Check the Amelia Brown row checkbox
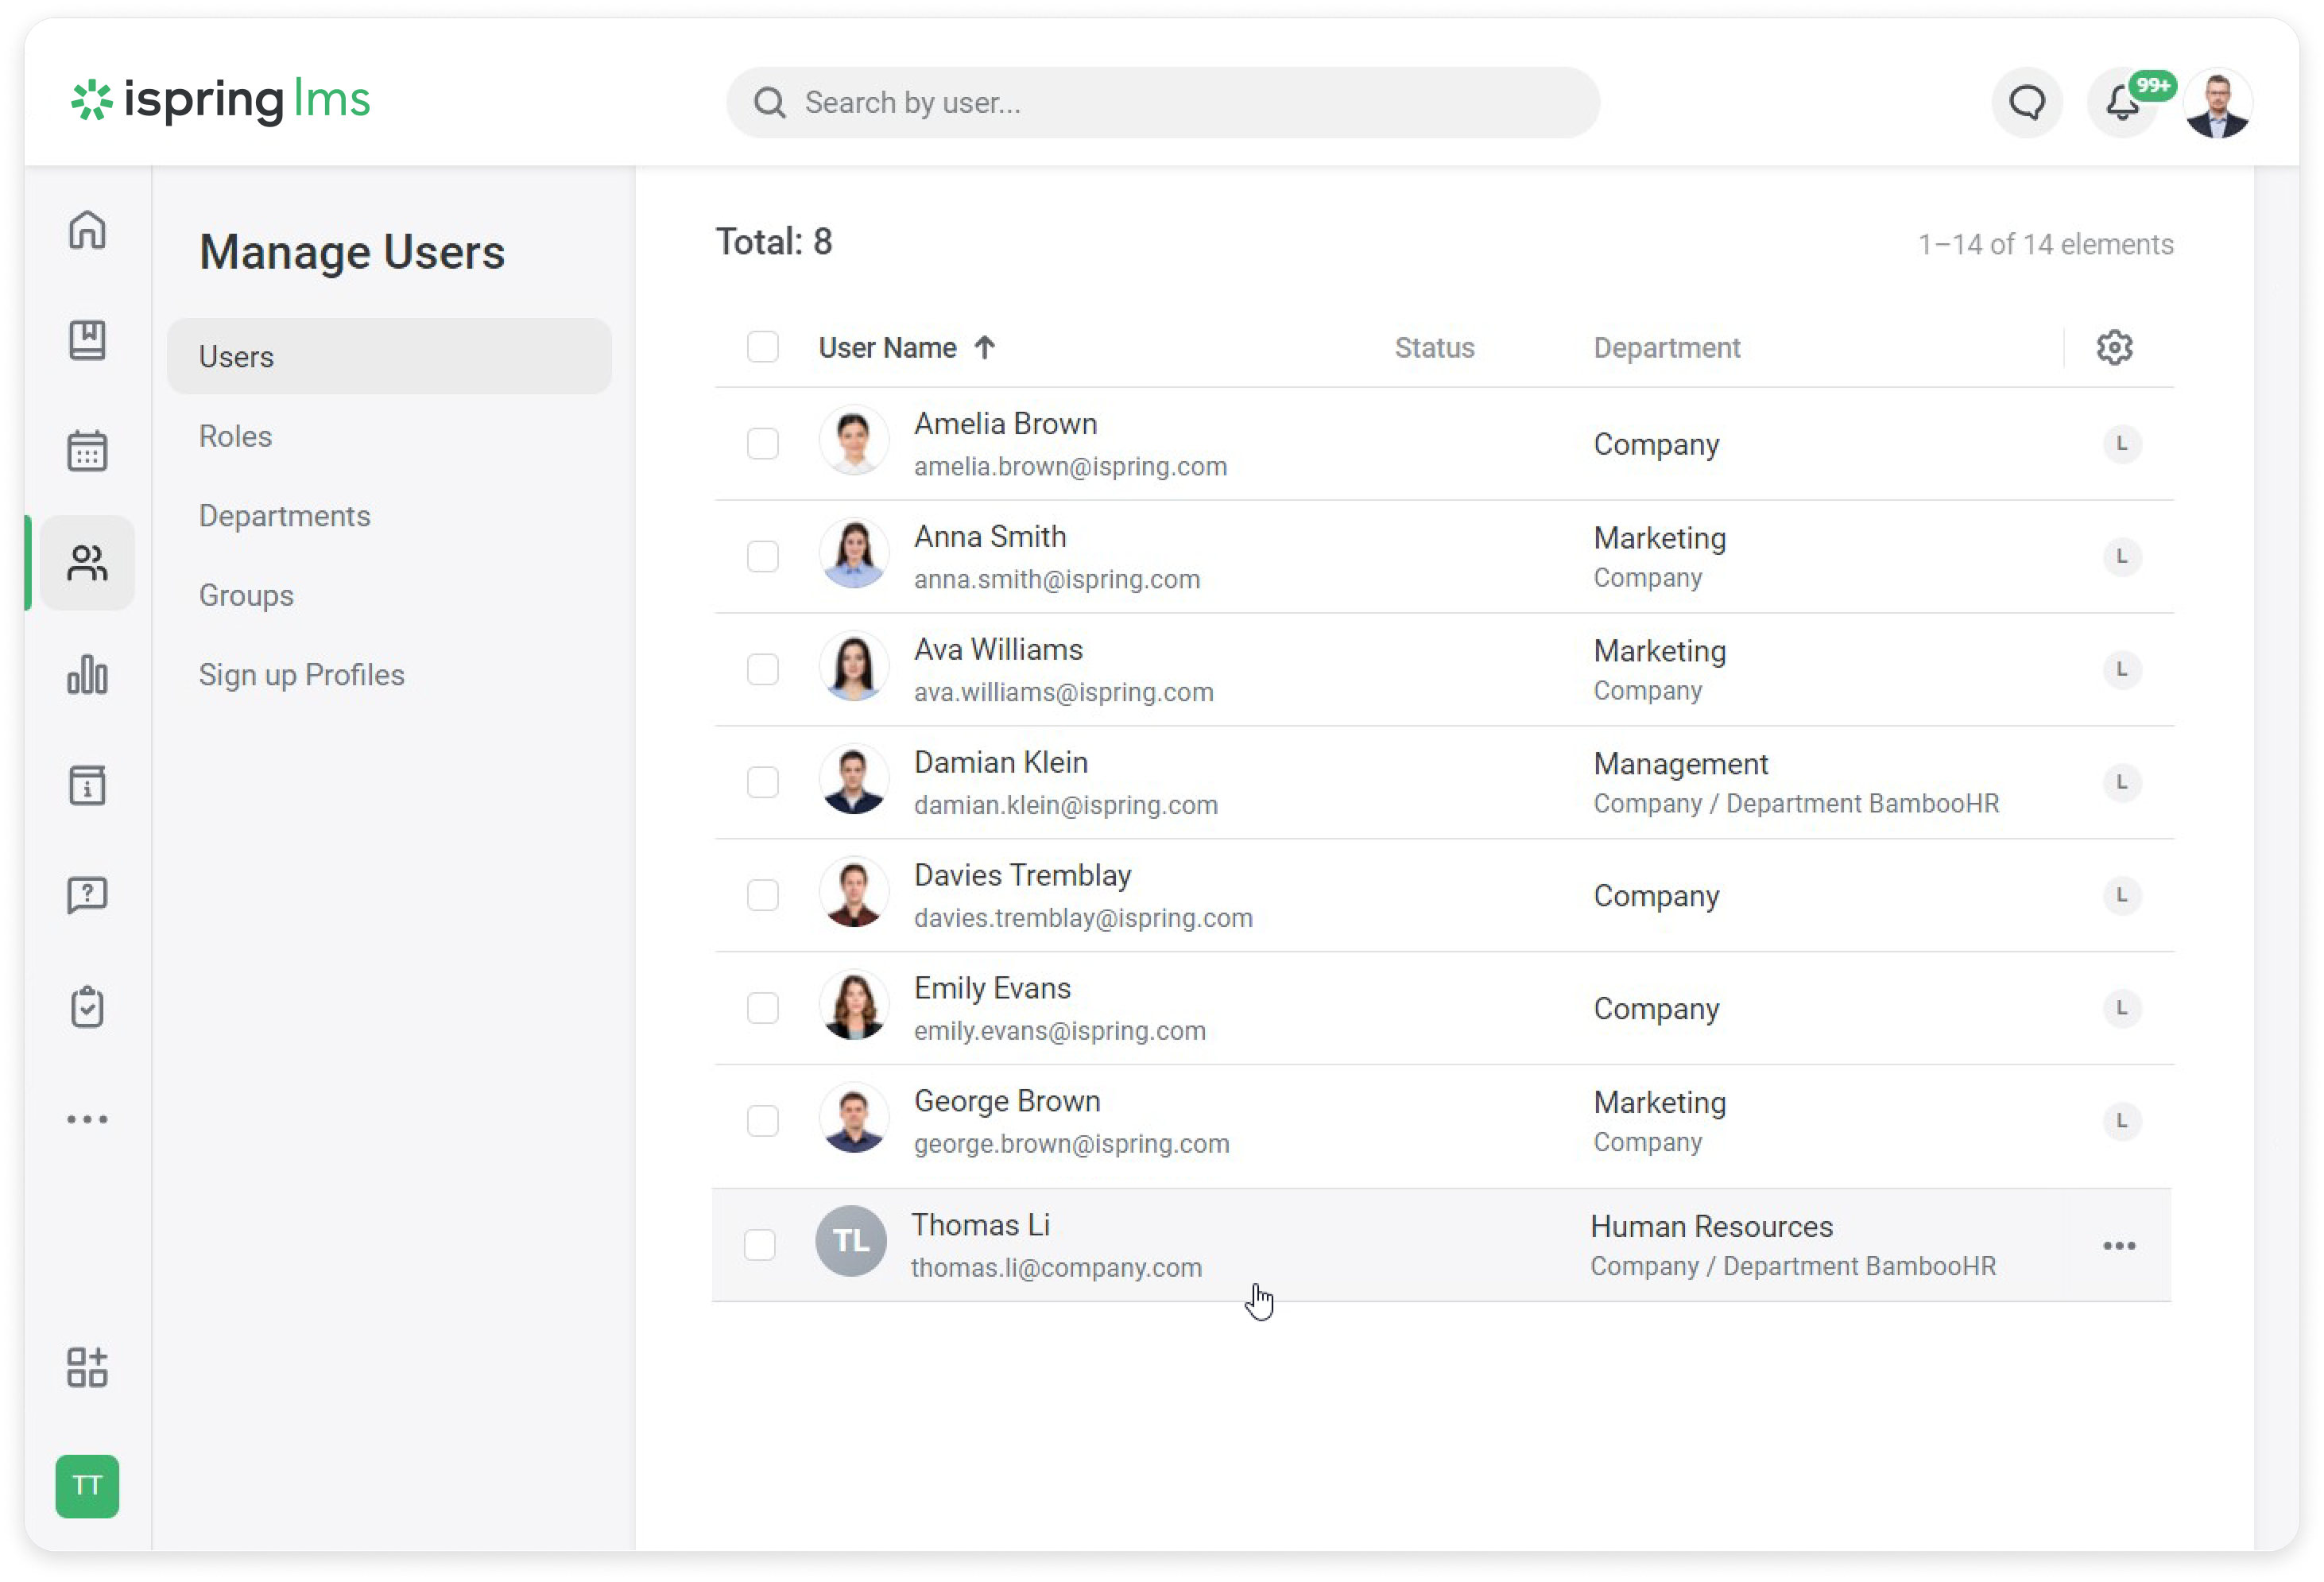The image size is (2324, 1582). (x=763, y=443)
